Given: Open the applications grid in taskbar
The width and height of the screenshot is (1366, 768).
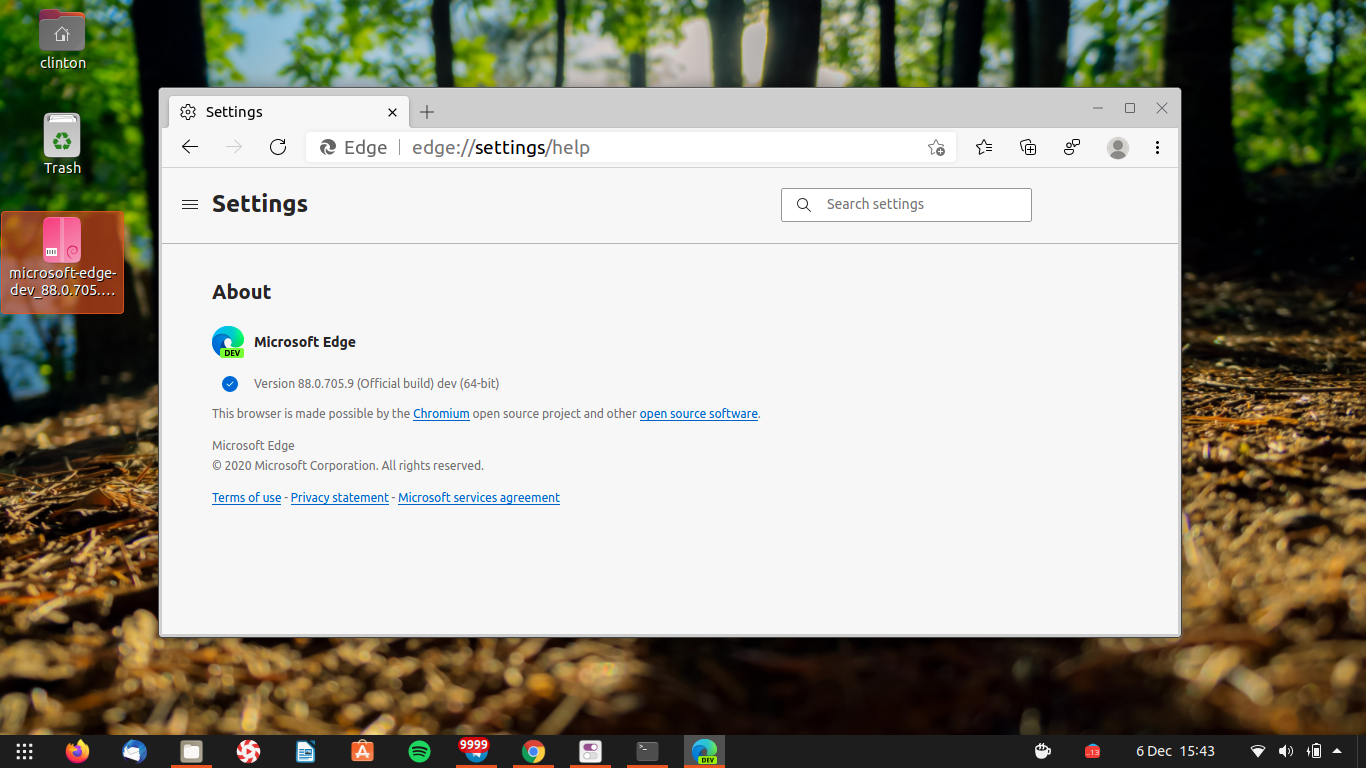Looking at the screenshot, I should click(x=25, y=751).
